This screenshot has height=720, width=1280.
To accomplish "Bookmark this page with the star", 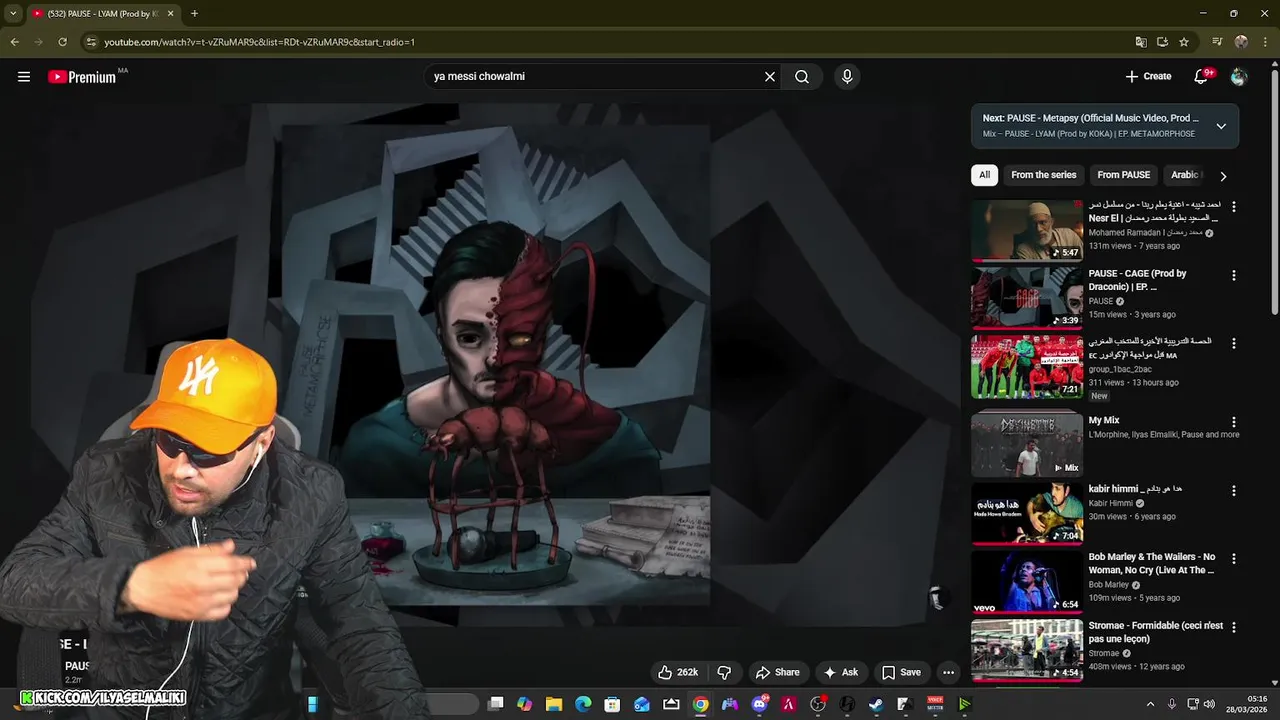I will (1184, 42).
